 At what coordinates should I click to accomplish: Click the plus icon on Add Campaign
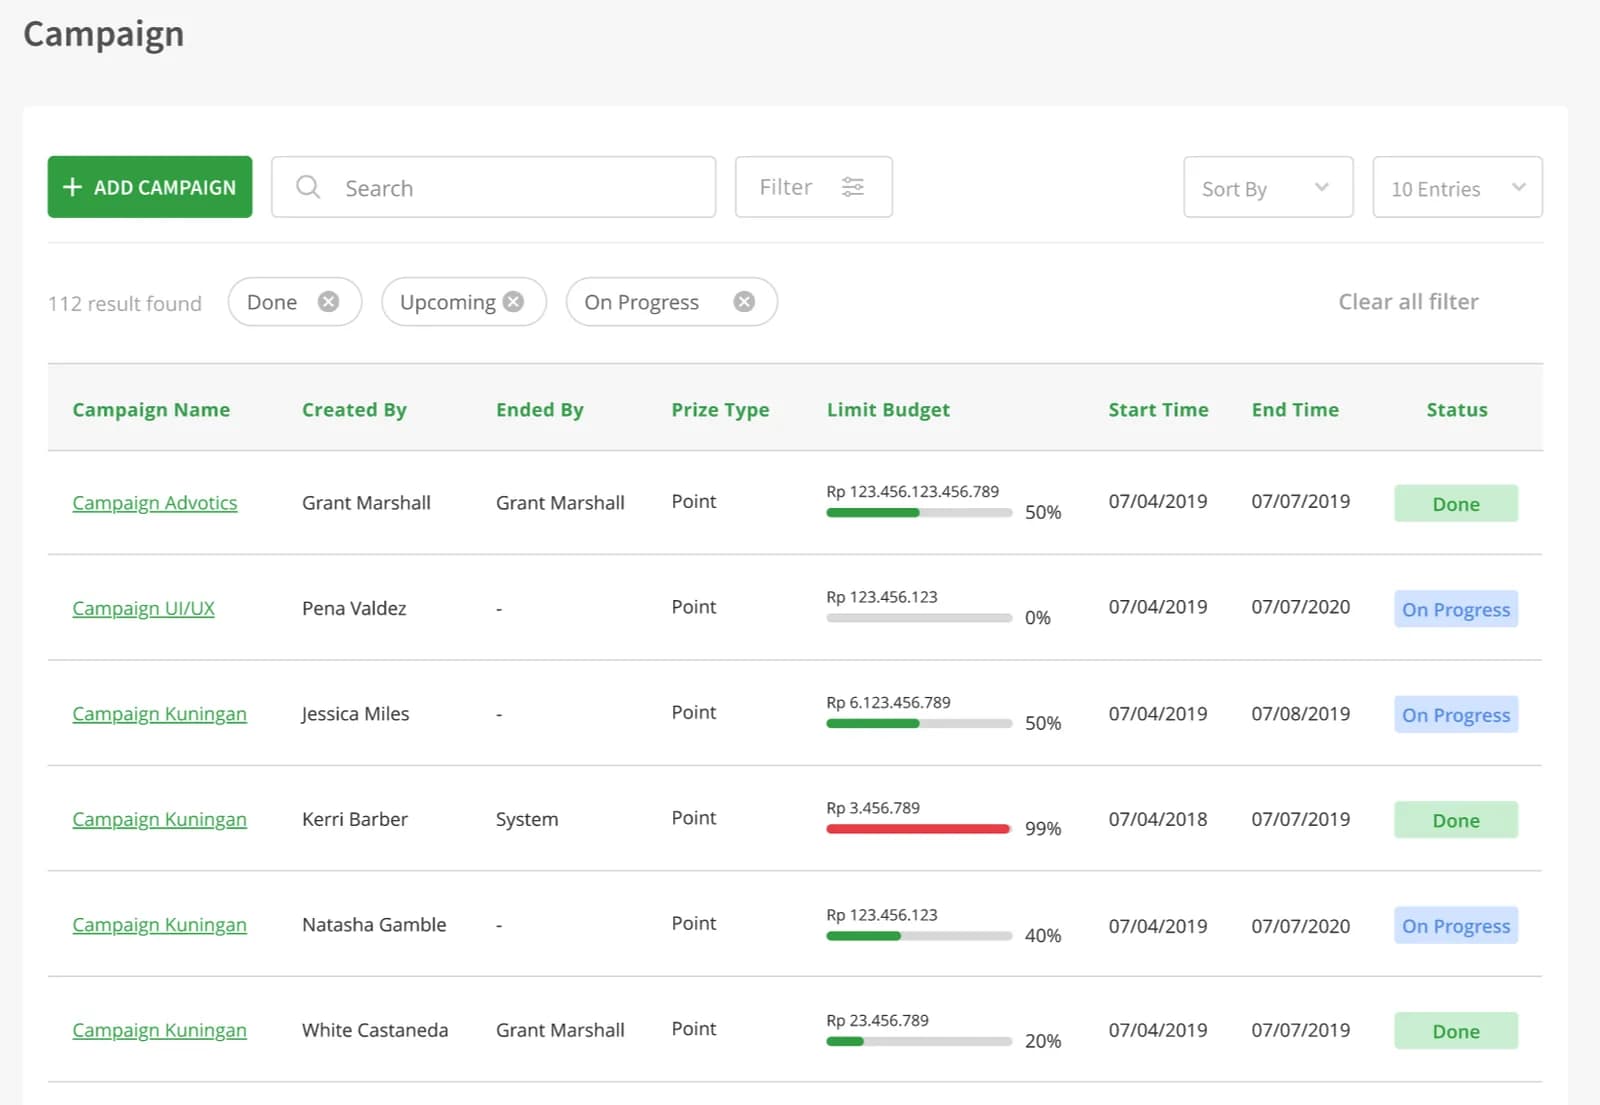[x=72, y=187]
